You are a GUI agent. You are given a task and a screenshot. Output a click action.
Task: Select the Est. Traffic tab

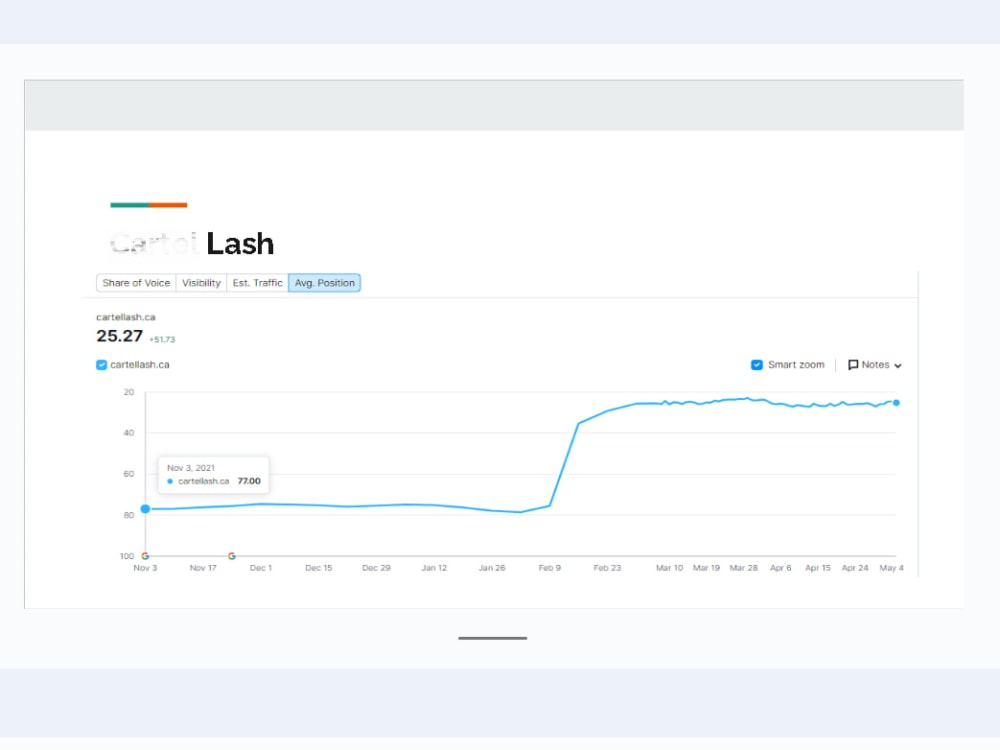[x=257, y=283]
